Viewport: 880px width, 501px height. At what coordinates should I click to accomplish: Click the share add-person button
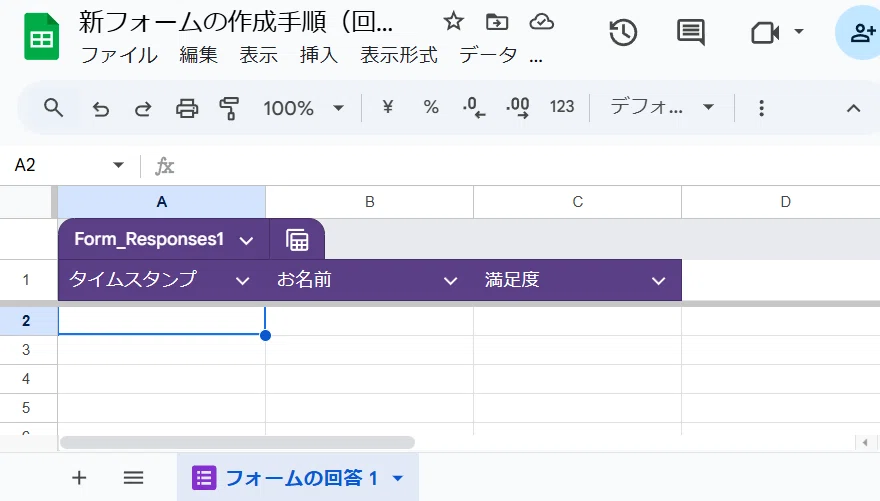pyautogui.click(x=860, y=33)
